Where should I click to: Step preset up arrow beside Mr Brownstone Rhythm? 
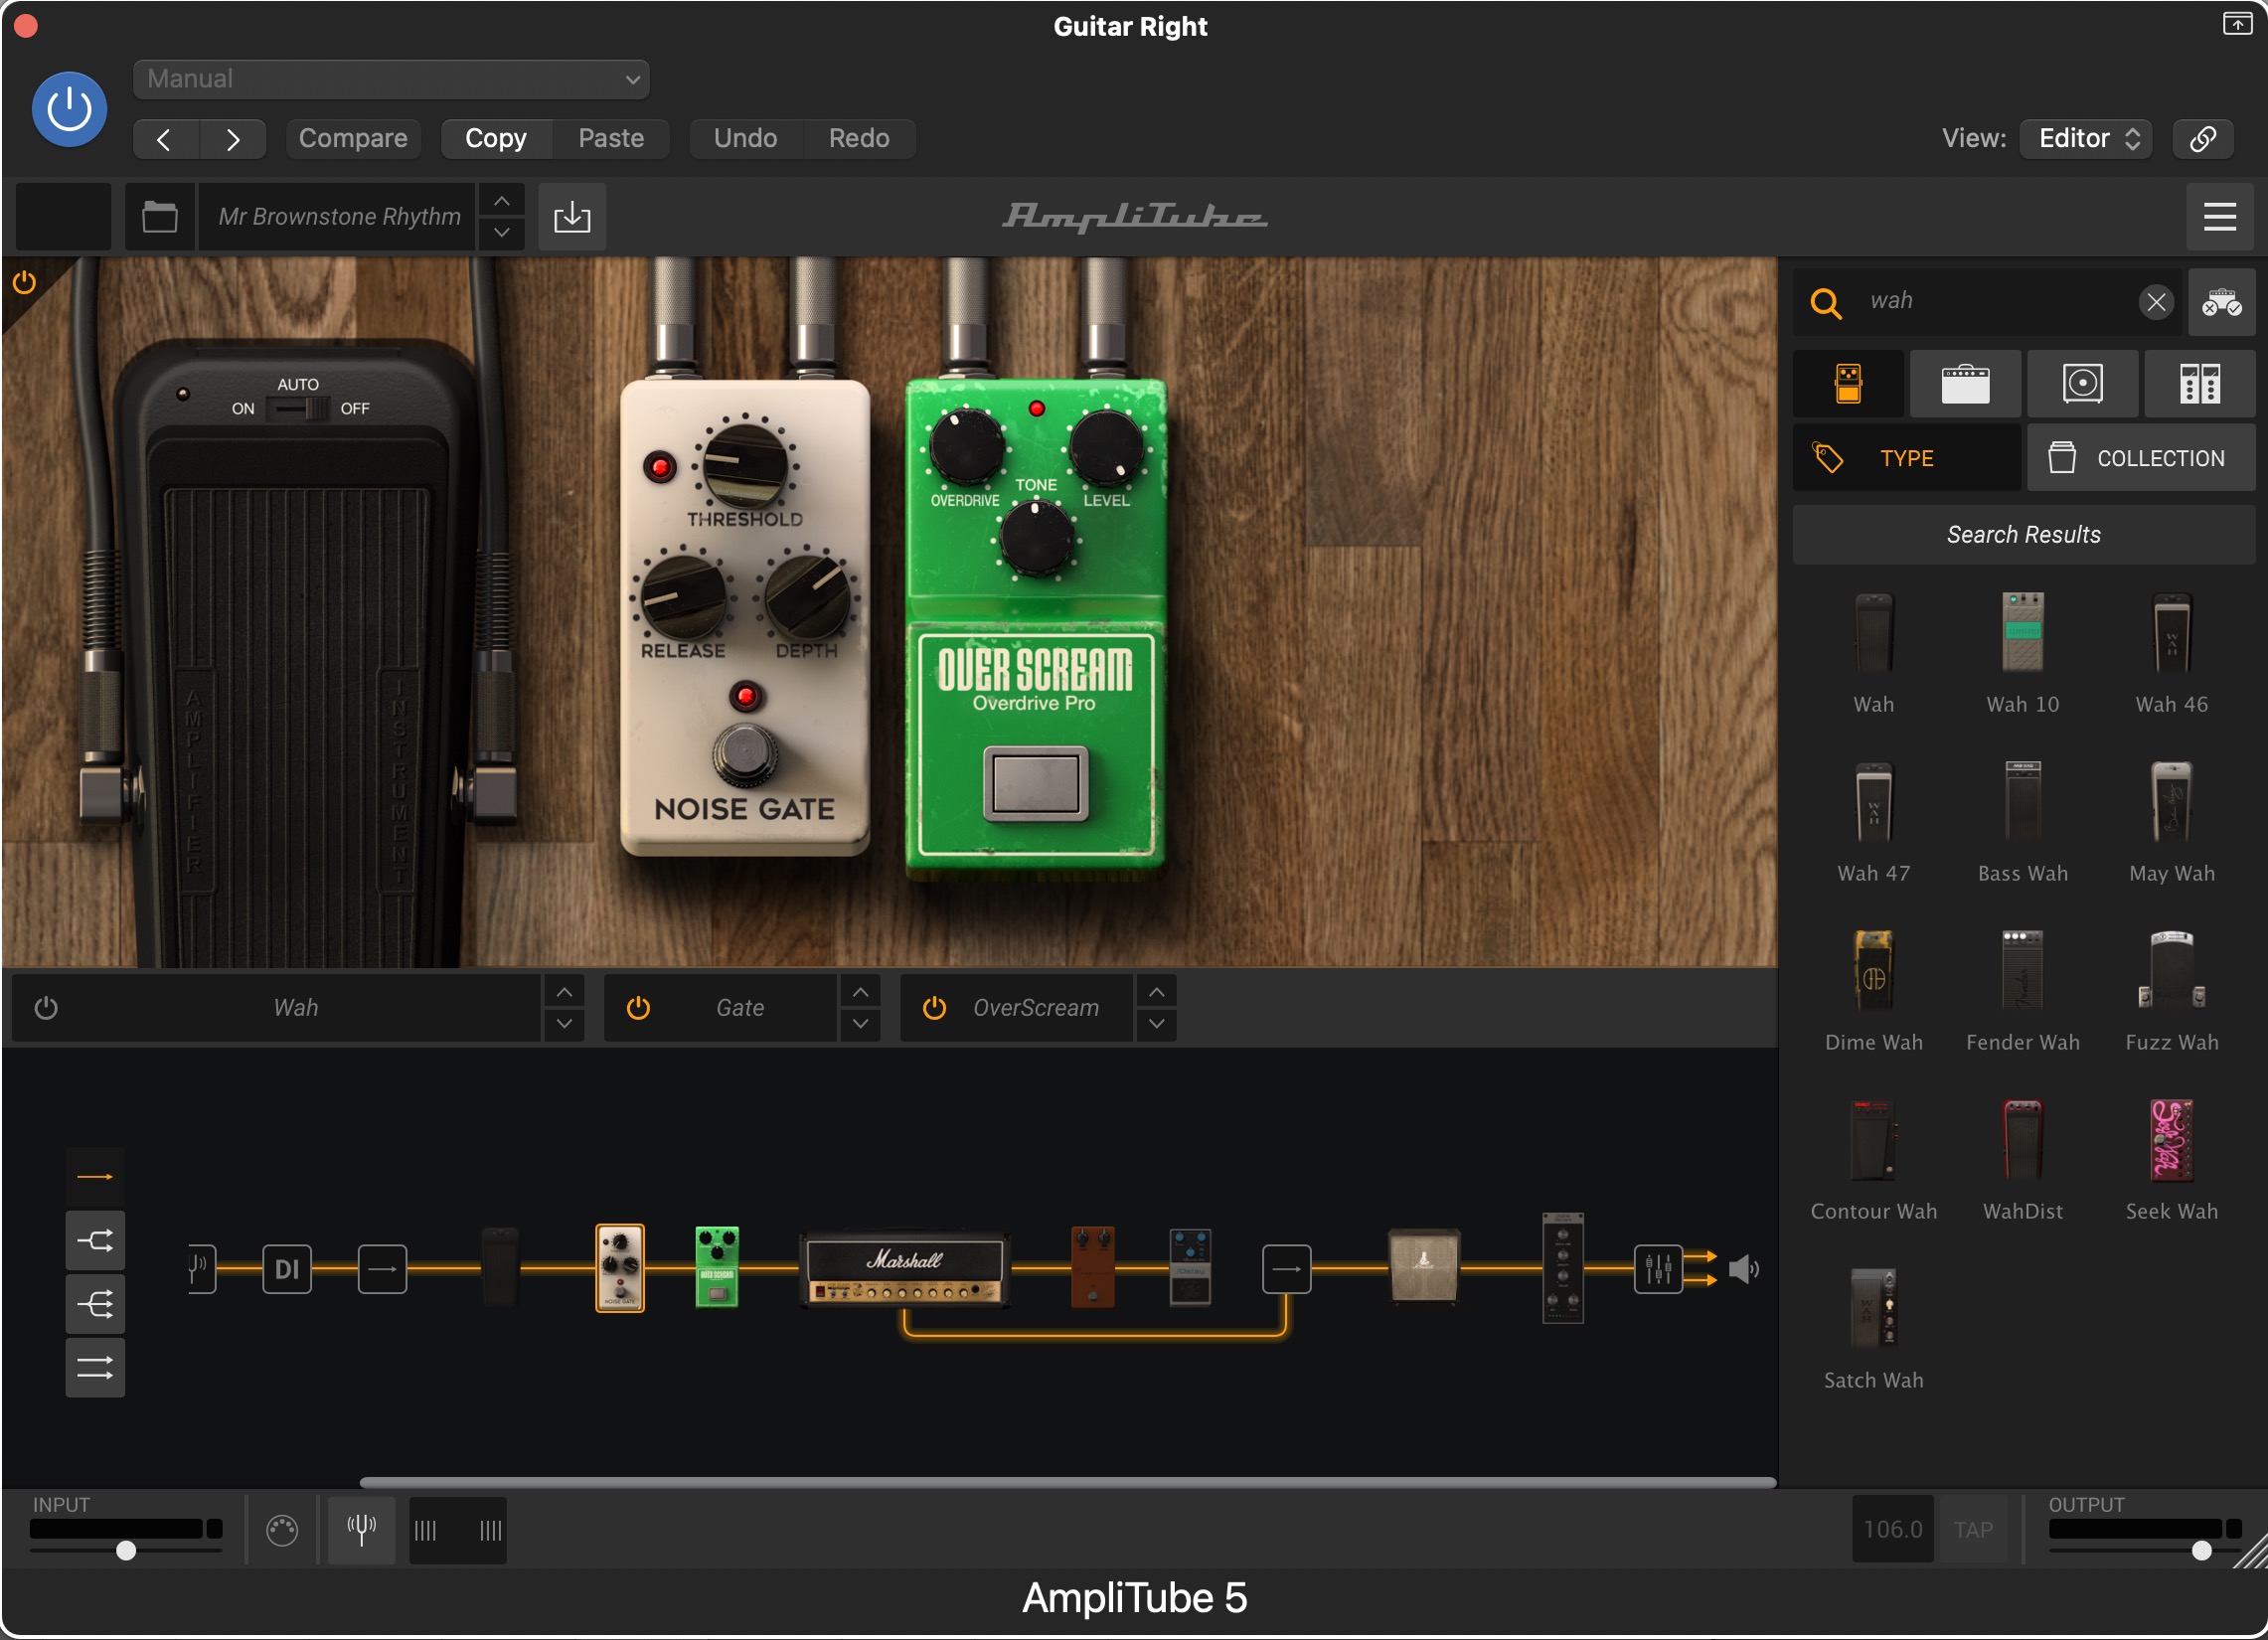pos(502,201)
